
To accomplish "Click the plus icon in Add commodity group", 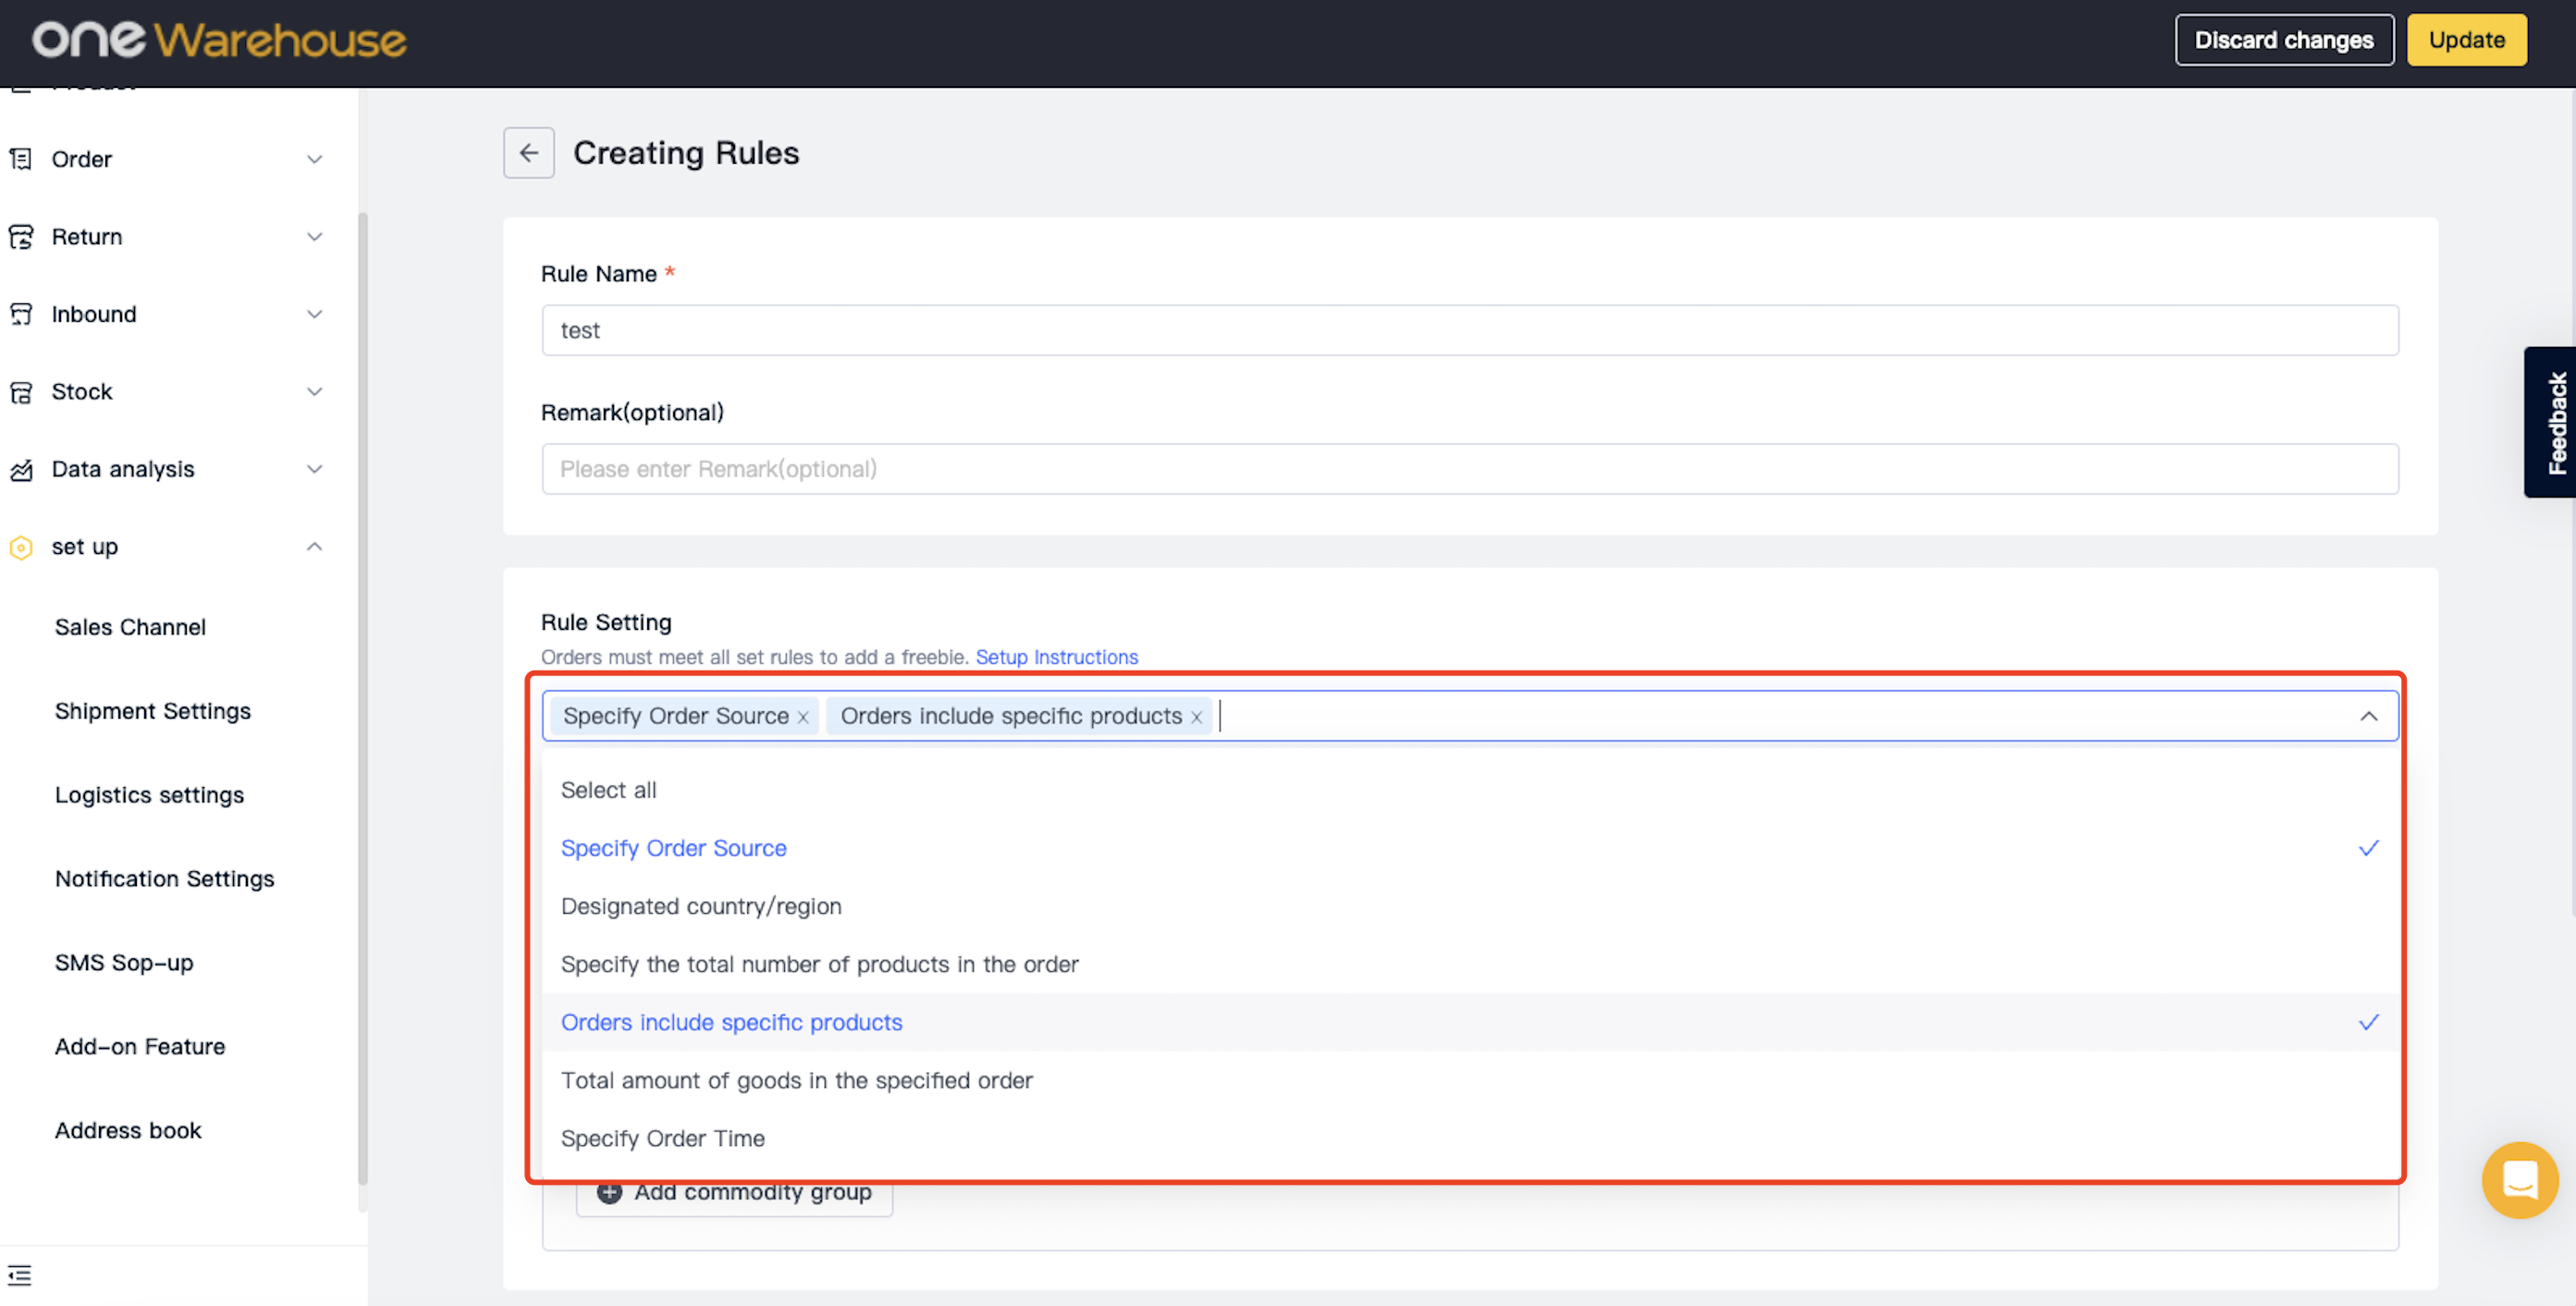I will click(609, 1192).
